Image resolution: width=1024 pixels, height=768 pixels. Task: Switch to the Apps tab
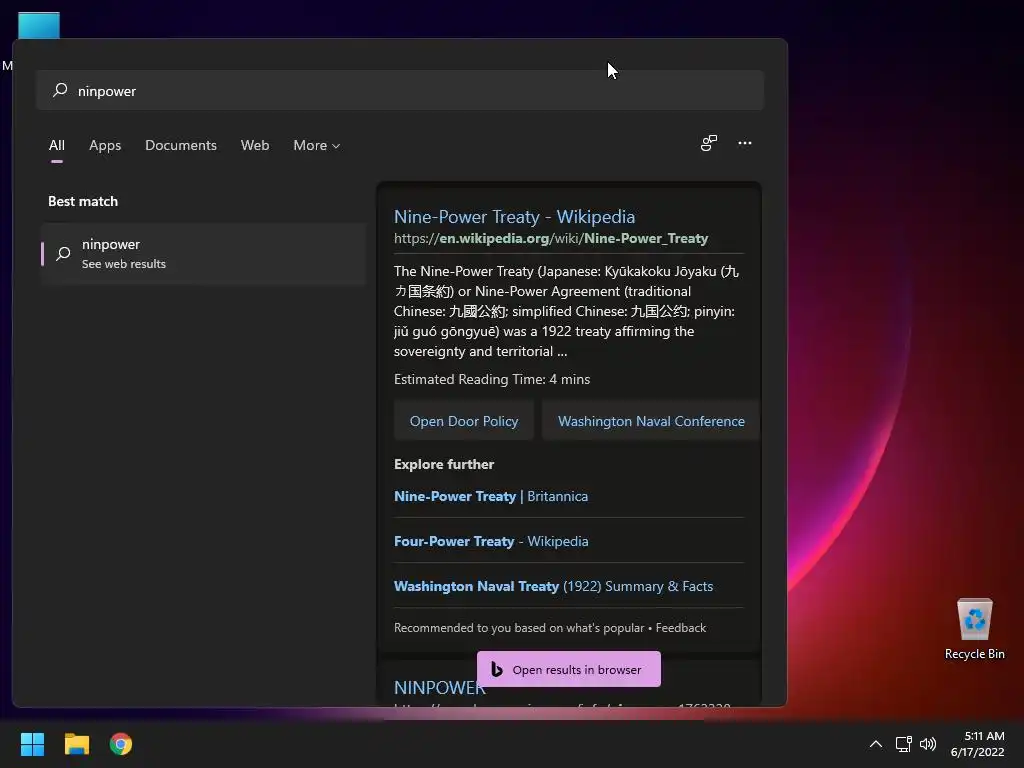[105, 145]
